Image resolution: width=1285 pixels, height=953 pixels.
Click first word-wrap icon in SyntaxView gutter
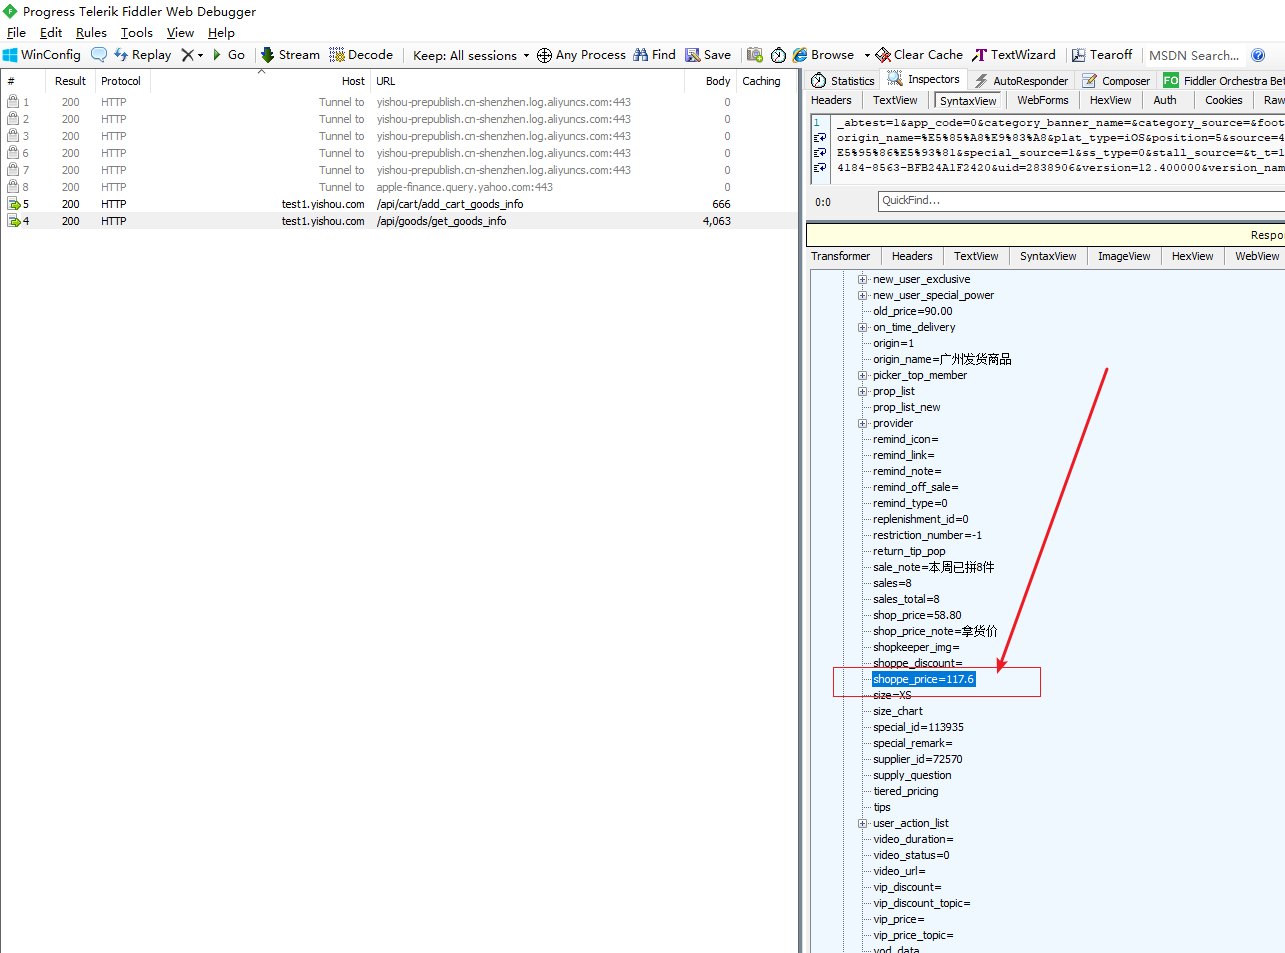[820, 138]
